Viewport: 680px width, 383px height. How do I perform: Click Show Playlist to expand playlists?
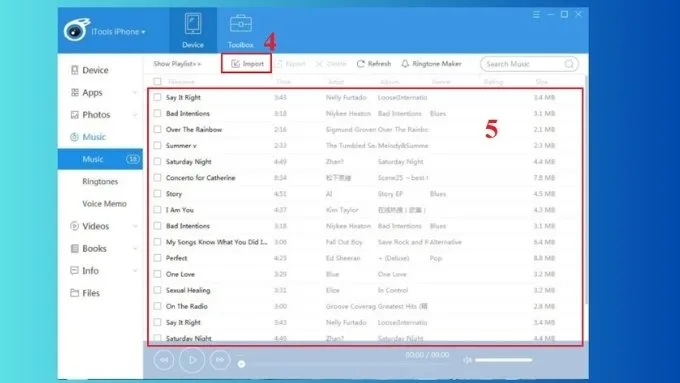[x=177, y=64]
